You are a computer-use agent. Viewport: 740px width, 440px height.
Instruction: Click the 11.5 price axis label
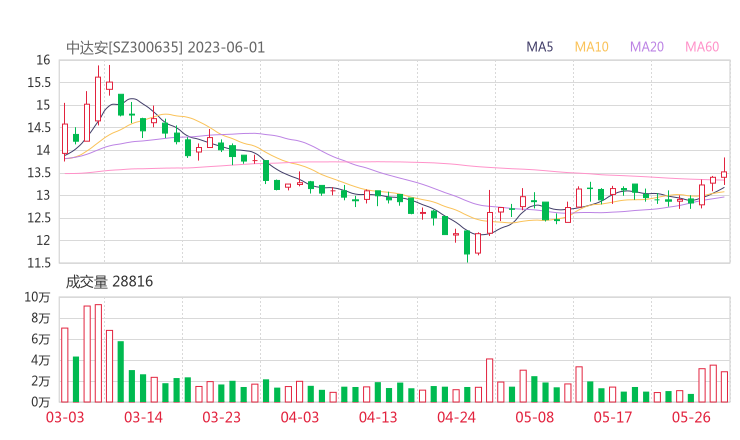(x=39, y=263)
